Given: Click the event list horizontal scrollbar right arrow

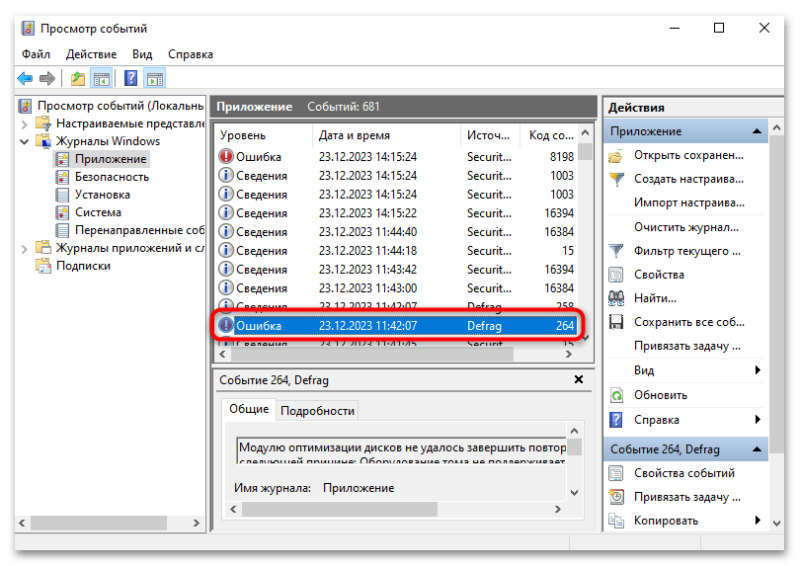Looking at the screenshot, I should 569,354.
